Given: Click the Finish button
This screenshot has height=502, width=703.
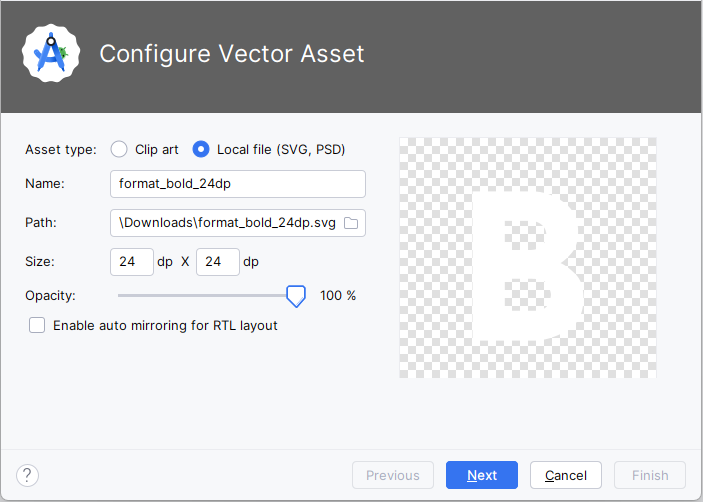Looking at the screenshot, I should coord(650,475).
